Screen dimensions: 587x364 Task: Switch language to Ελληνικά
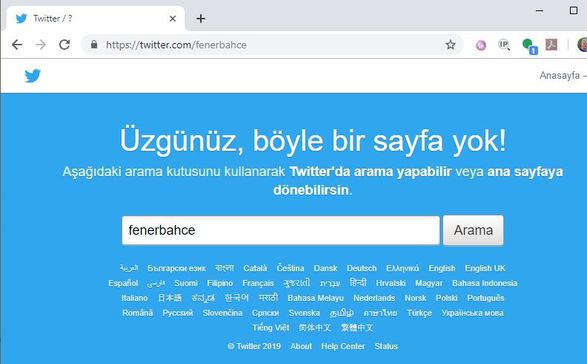pyautogui.click(x=402, y=269)
